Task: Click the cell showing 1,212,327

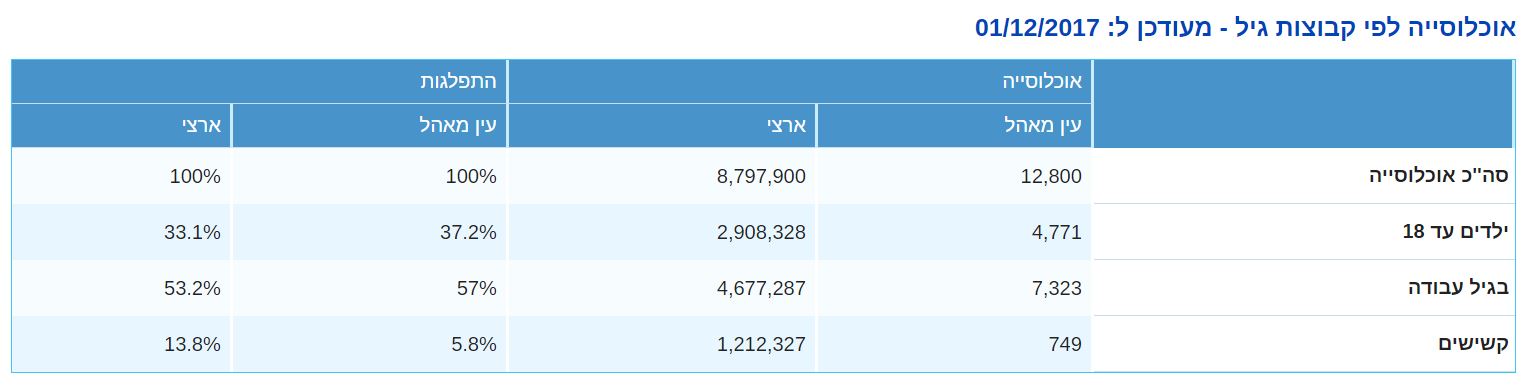Action: pyautogui.click(x=663, y=344)
